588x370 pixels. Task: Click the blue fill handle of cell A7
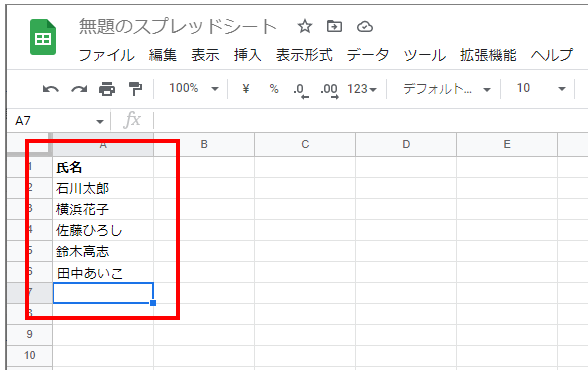click(153, 303)
